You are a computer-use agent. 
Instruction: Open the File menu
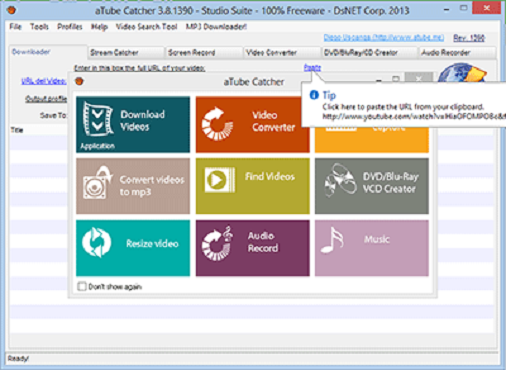click(15, 26)
